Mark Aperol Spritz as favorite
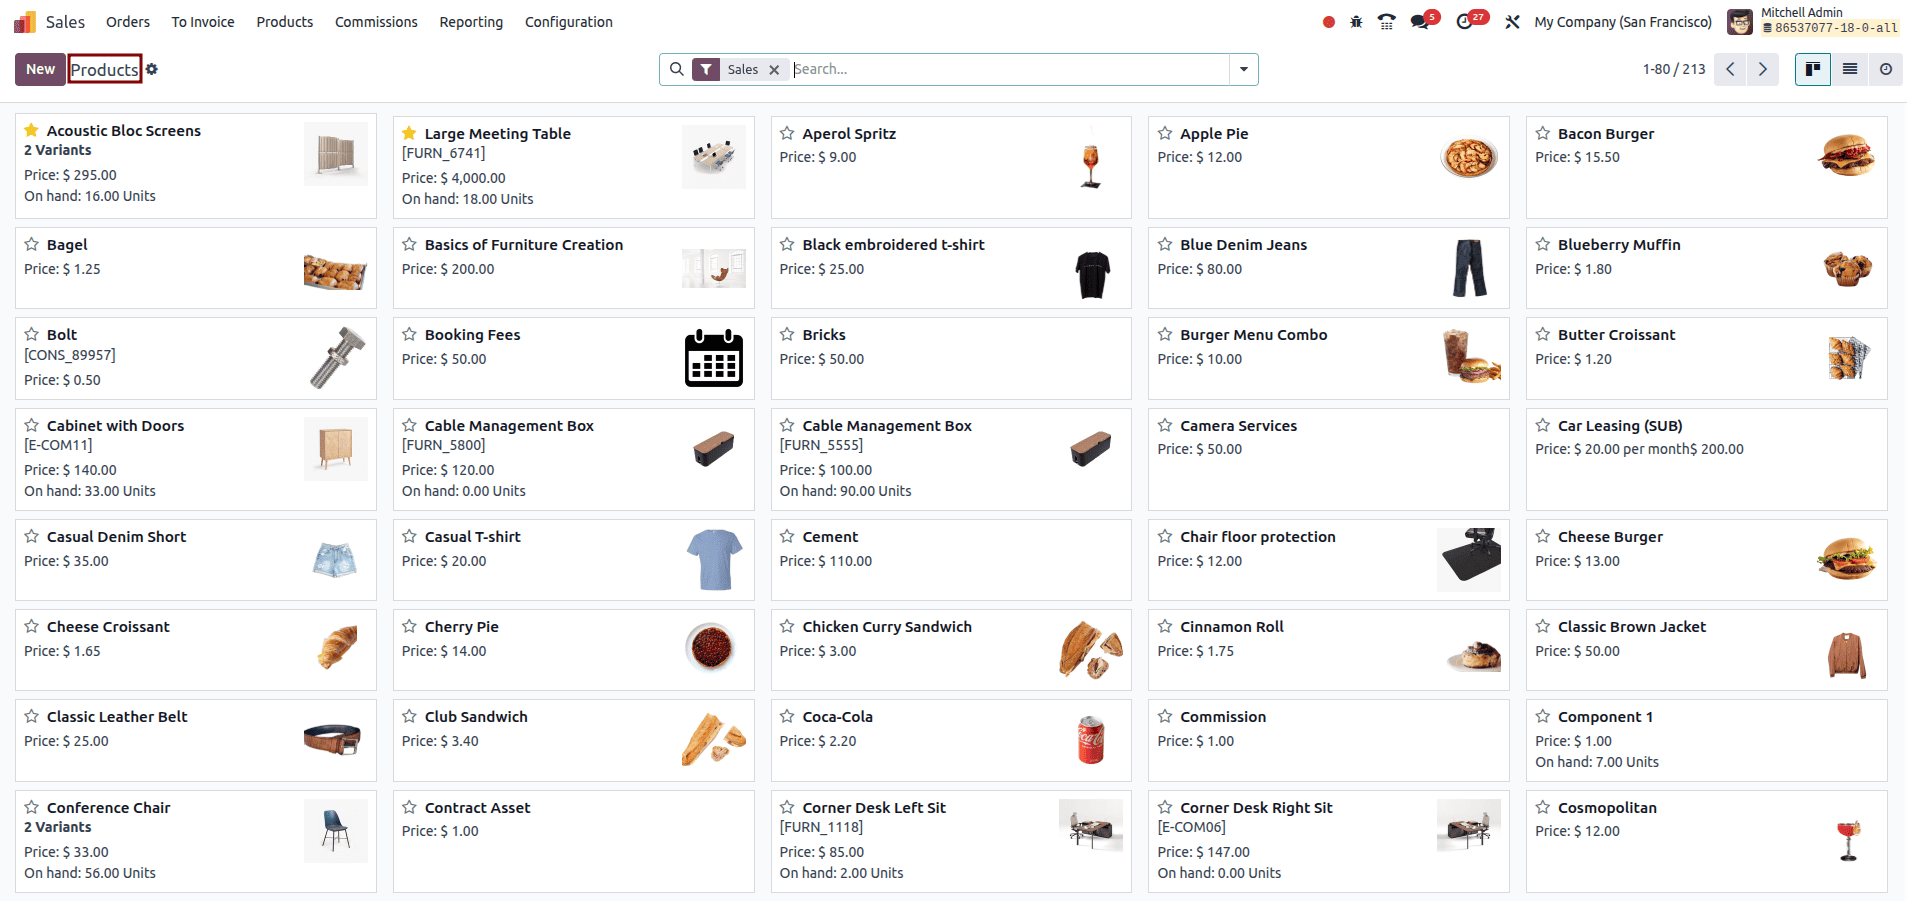 [x=787, y=133]
